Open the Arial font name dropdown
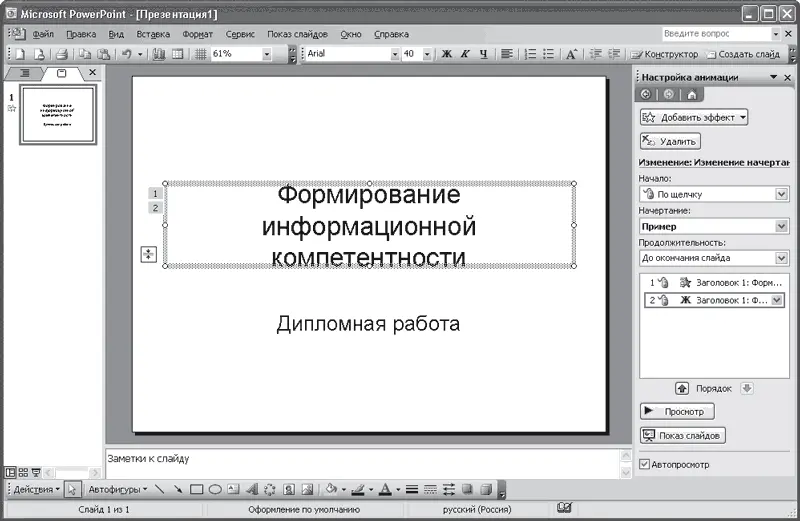The width and height of the screenshot is (800, 521). 394,54
